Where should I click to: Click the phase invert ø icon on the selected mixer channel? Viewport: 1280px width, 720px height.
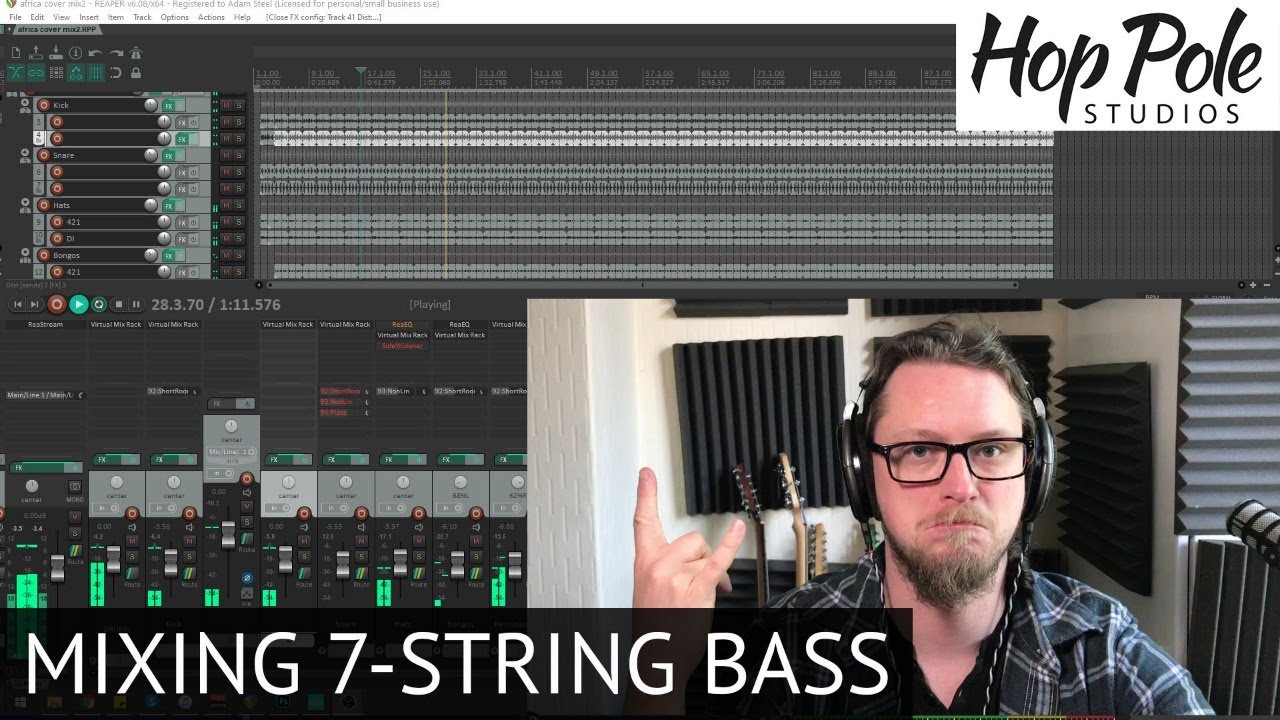point(247,577)
